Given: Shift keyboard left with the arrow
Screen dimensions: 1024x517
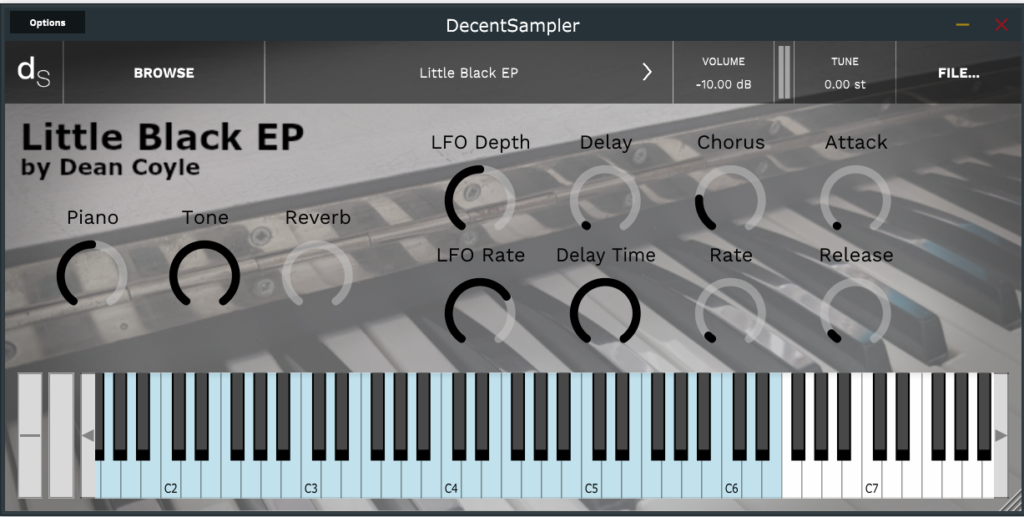Looking at the screenshot, I should pos(88,435).
